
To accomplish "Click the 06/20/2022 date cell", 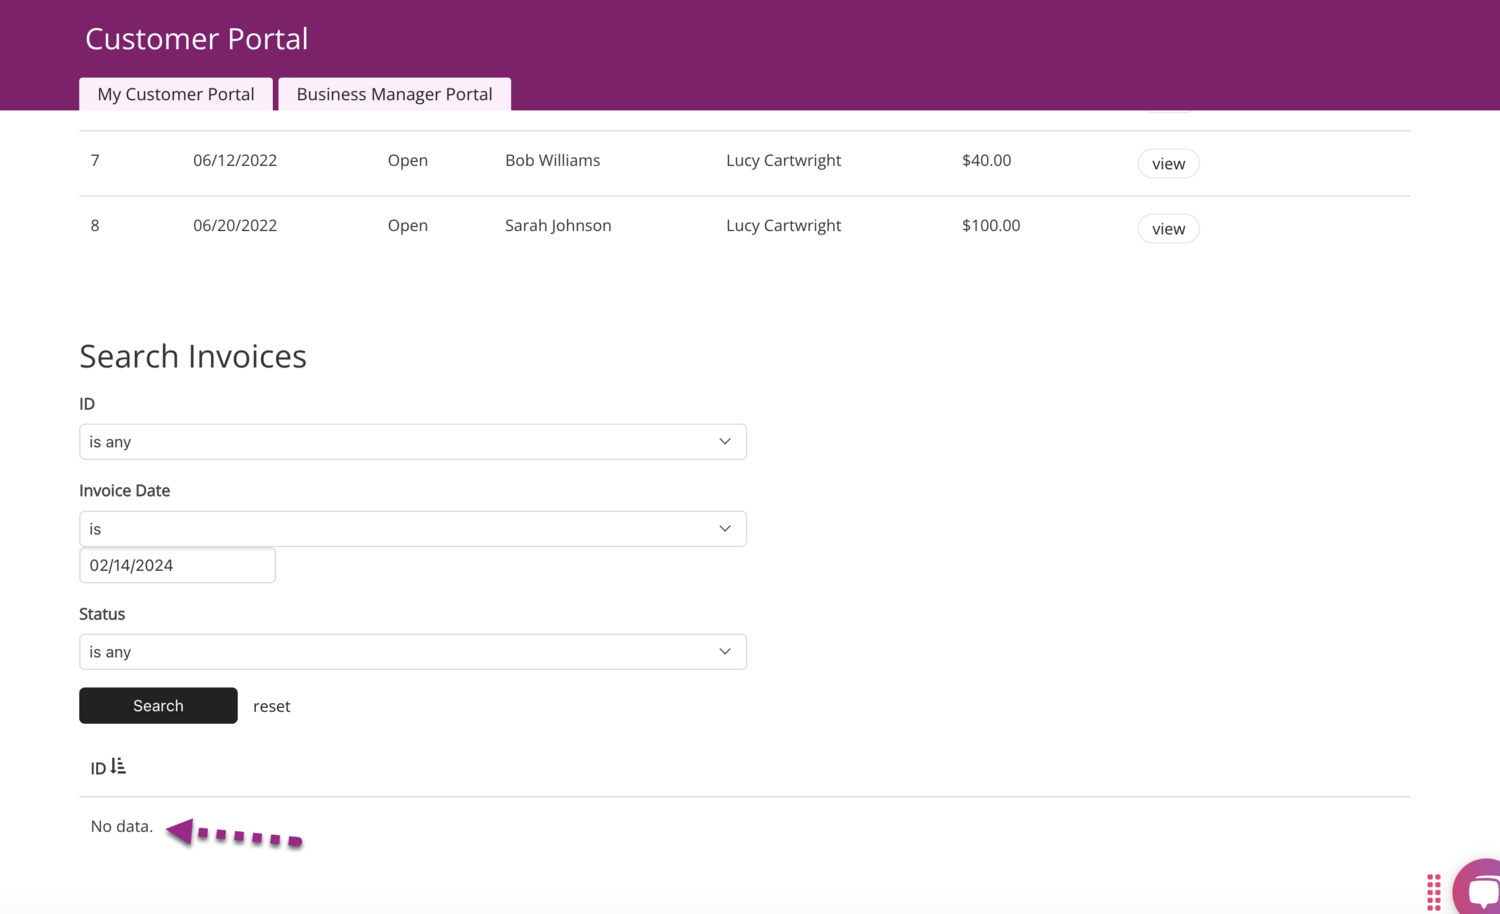I will (235, 226).
